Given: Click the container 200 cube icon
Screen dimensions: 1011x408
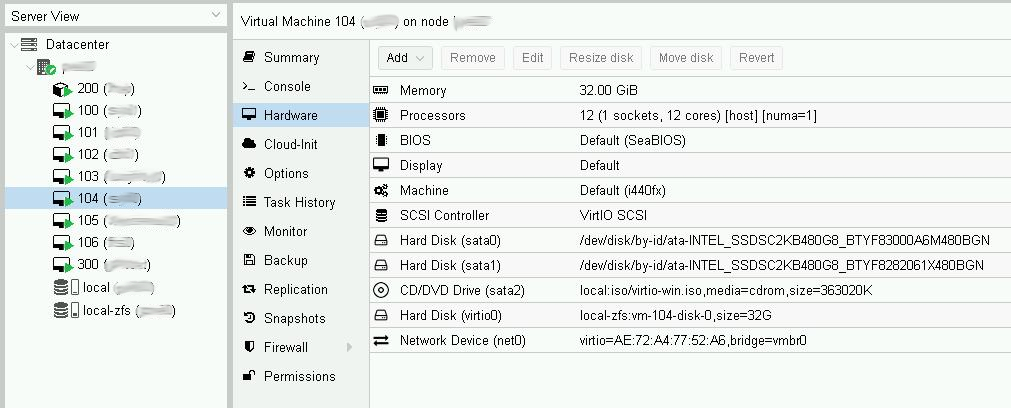Looking at the screenshot, I should point(62,89).
